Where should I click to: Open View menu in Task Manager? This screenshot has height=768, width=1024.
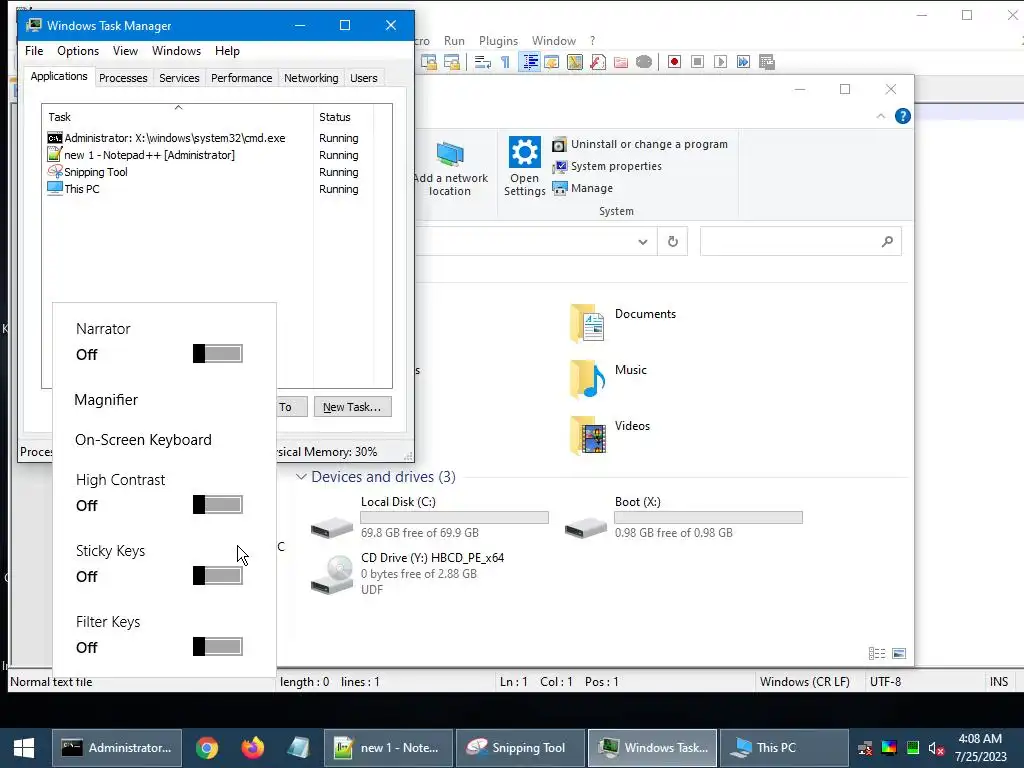125,51
